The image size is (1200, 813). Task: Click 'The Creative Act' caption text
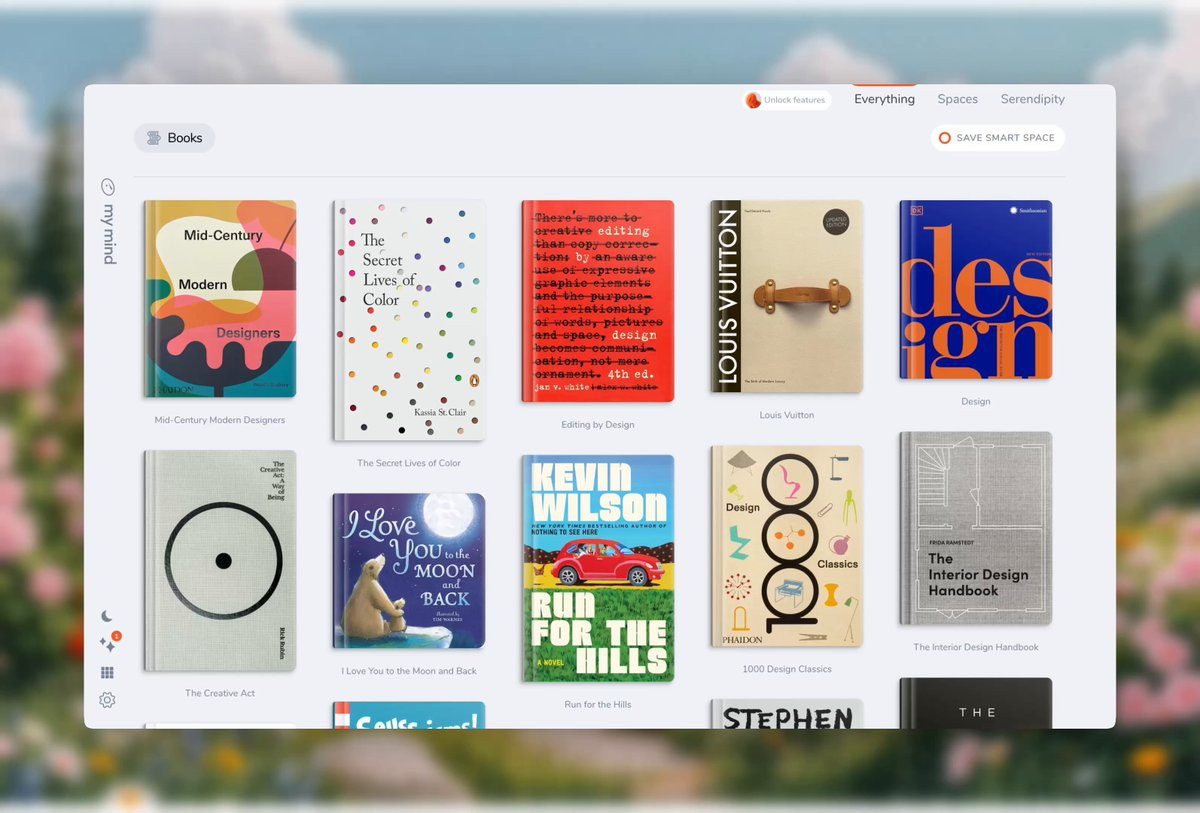pos(220,693)
